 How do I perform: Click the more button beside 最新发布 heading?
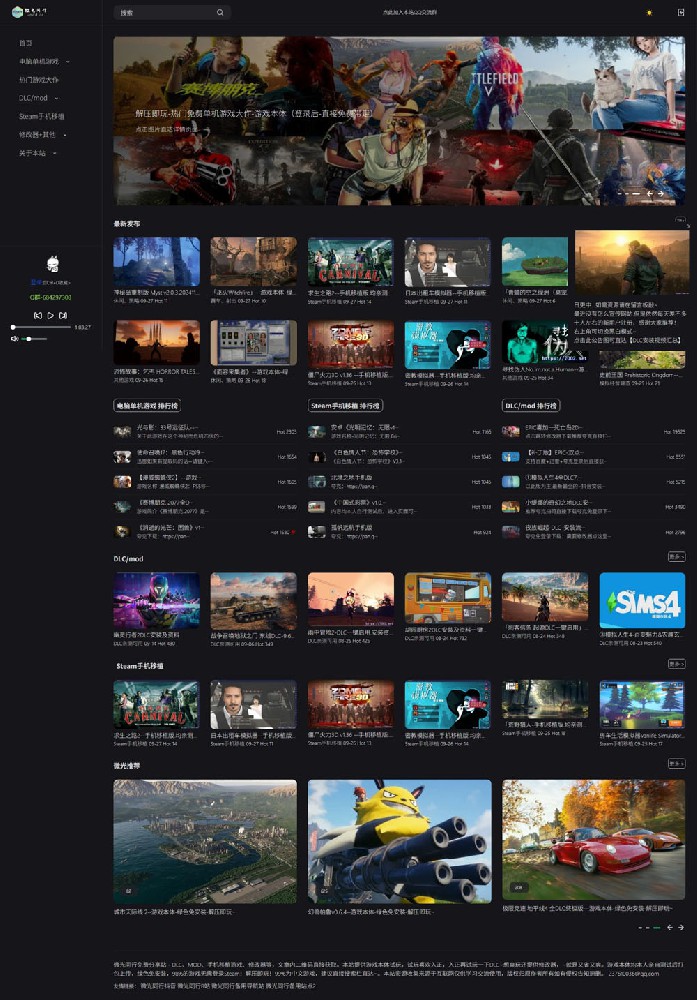[x=680, y=221]
